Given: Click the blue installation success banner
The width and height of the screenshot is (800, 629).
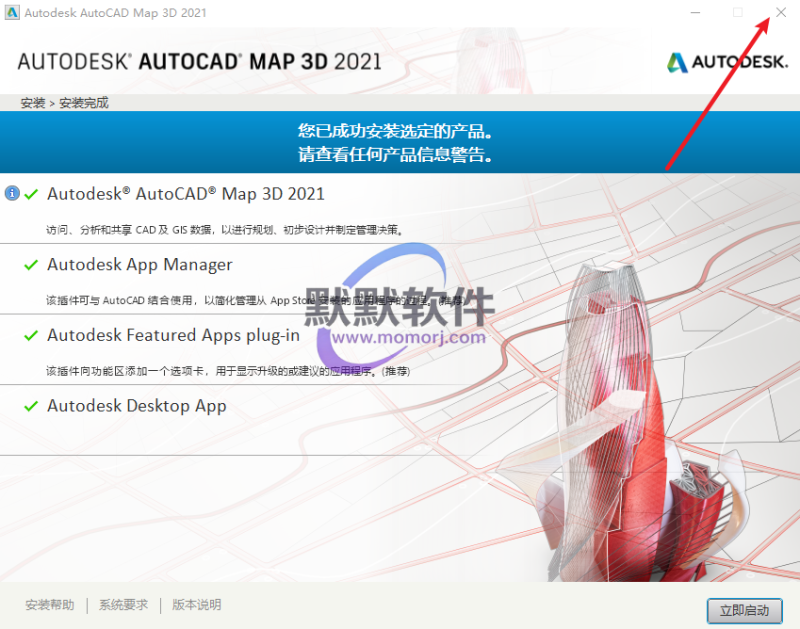Looking at the screenshot, I should (x=398, y=143).
